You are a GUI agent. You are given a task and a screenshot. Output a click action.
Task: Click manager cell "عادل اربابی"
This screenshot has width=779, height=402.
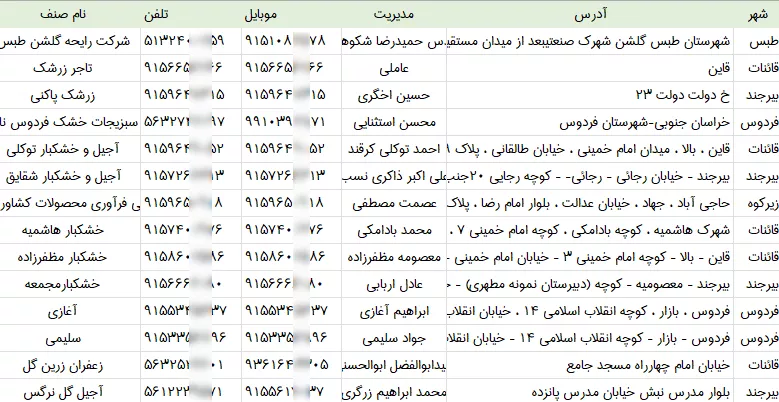pos(394,285)
